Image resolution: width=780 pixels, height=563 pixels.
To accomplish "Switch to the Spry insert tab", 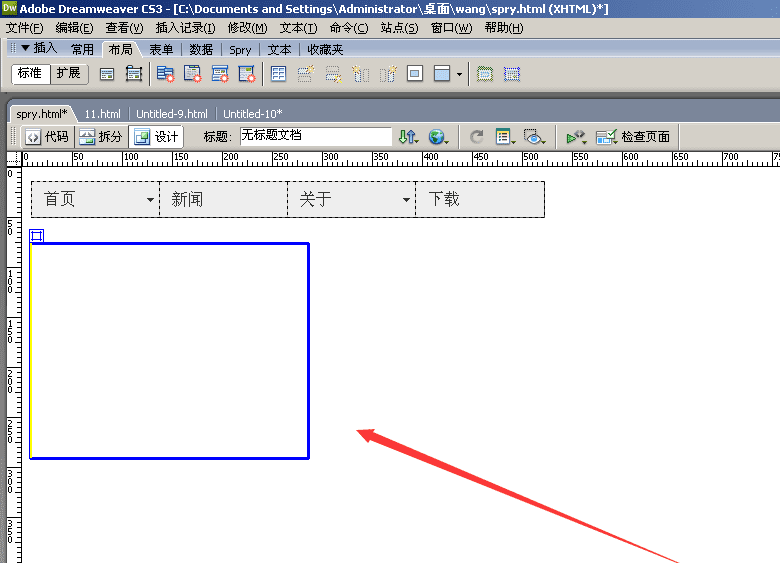I will point(240,50).
